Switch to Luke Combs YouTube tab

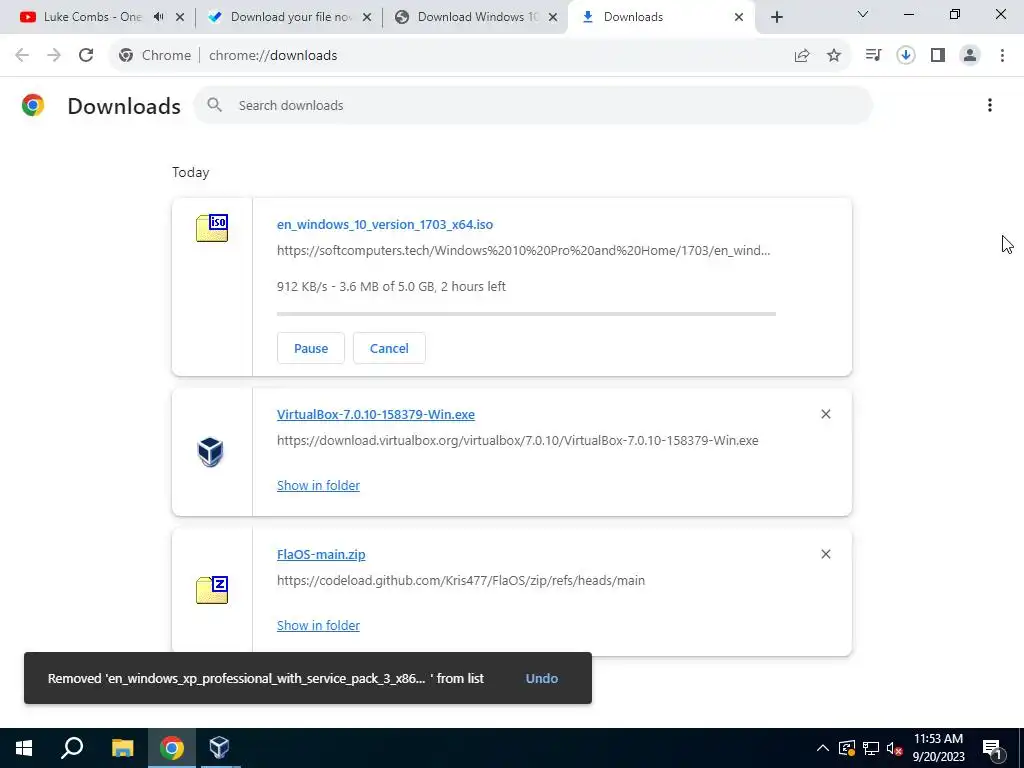91,17
